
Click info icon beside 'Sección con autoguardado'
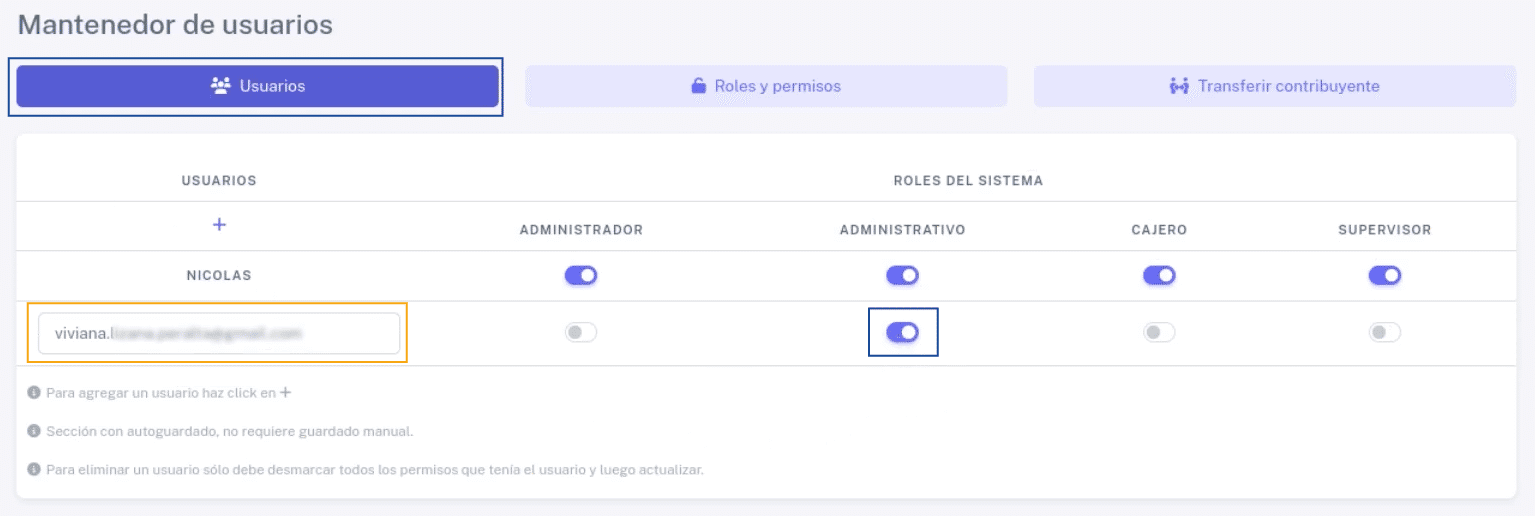click(x=34, y=432)
